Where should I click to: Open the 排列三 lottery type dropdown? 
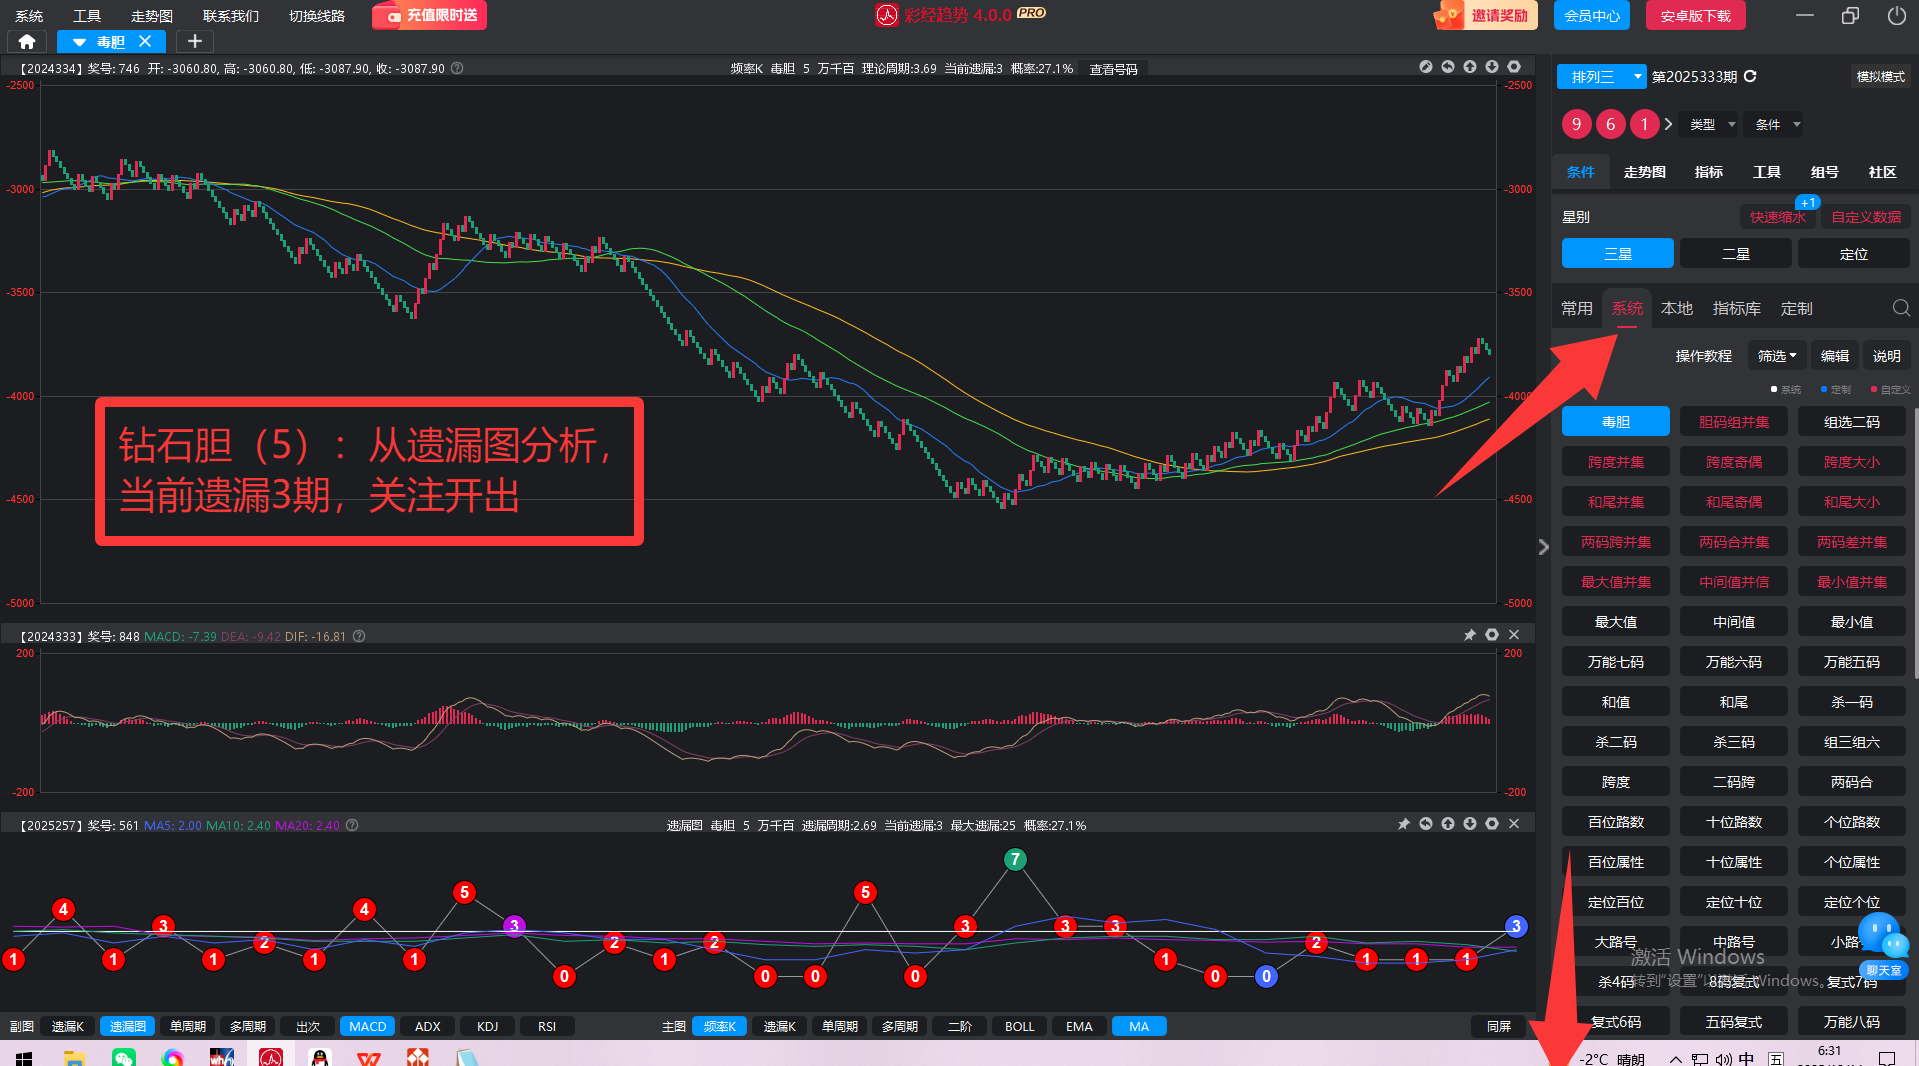[1636, 76]
